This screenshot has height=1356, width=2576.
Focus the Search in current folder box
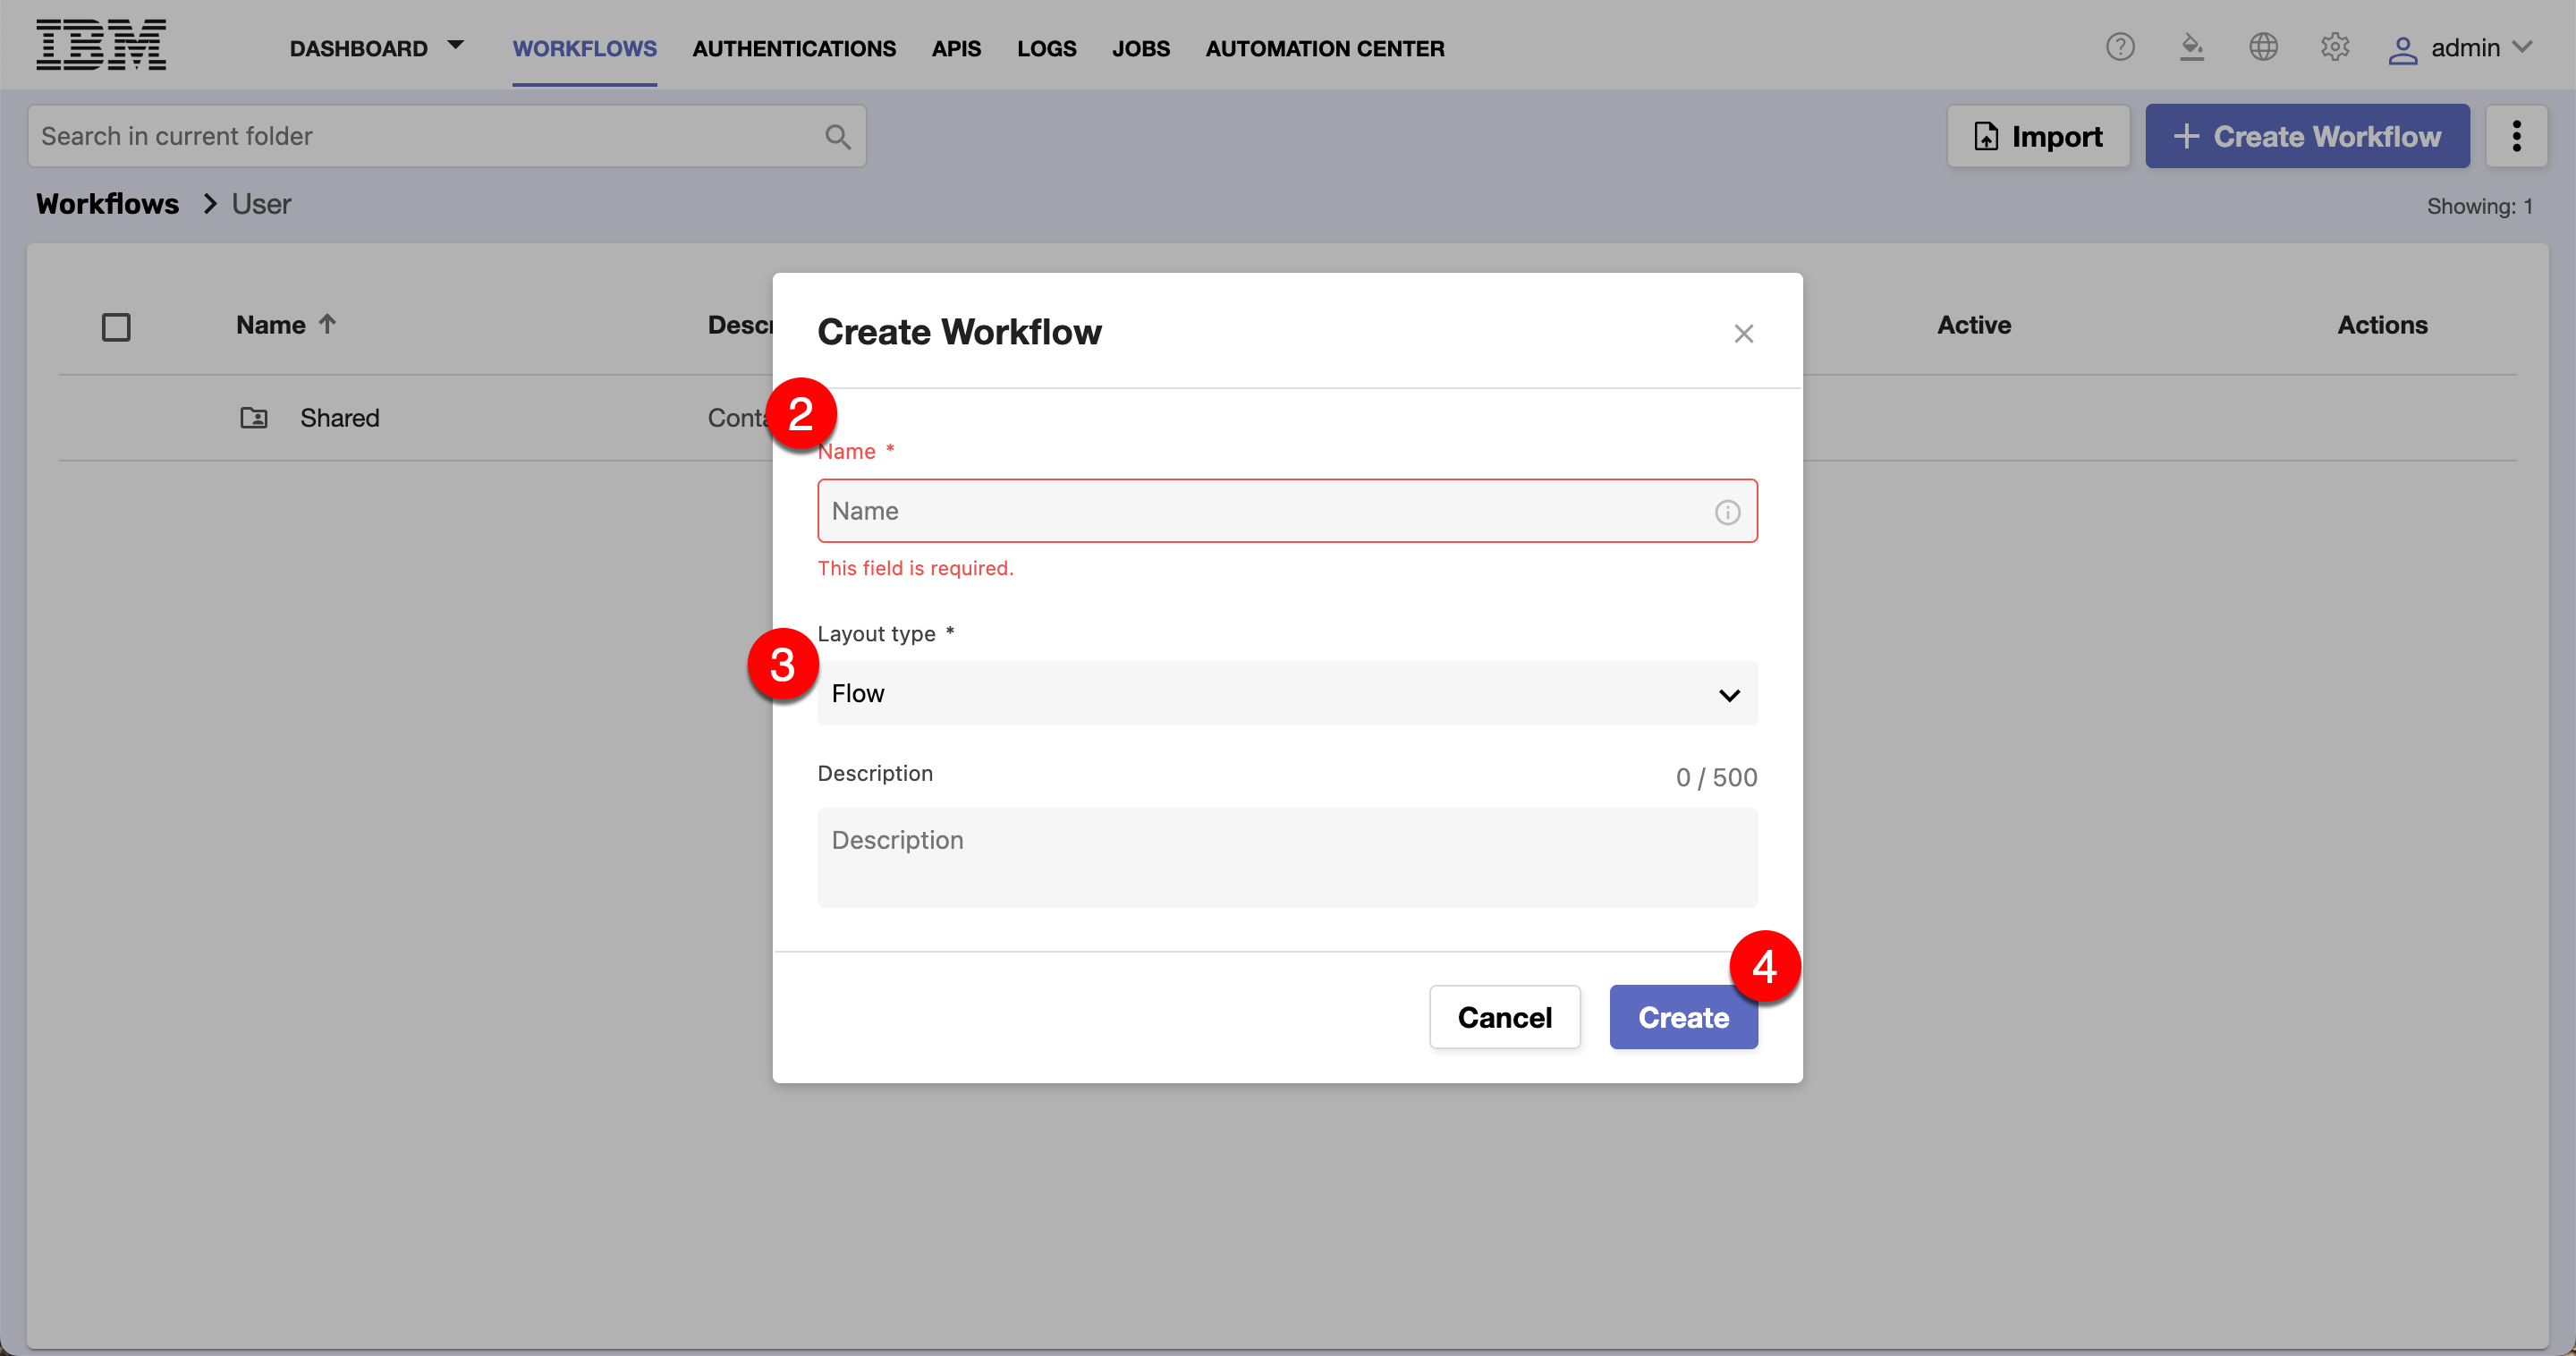click(446, 136)
